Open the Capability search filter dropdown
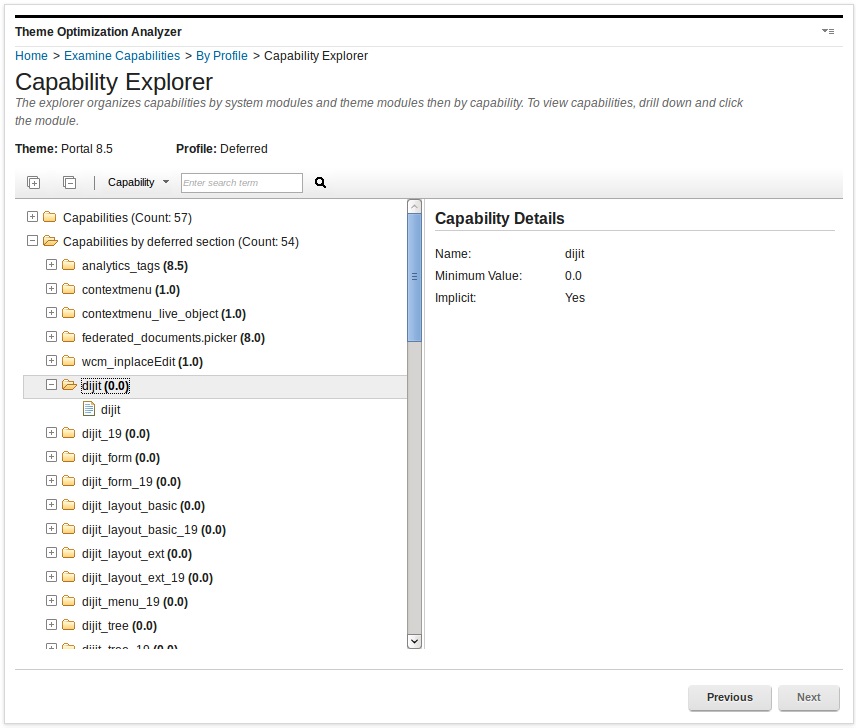The height and width of the screenshot is (728, 856). pos(138,182)
